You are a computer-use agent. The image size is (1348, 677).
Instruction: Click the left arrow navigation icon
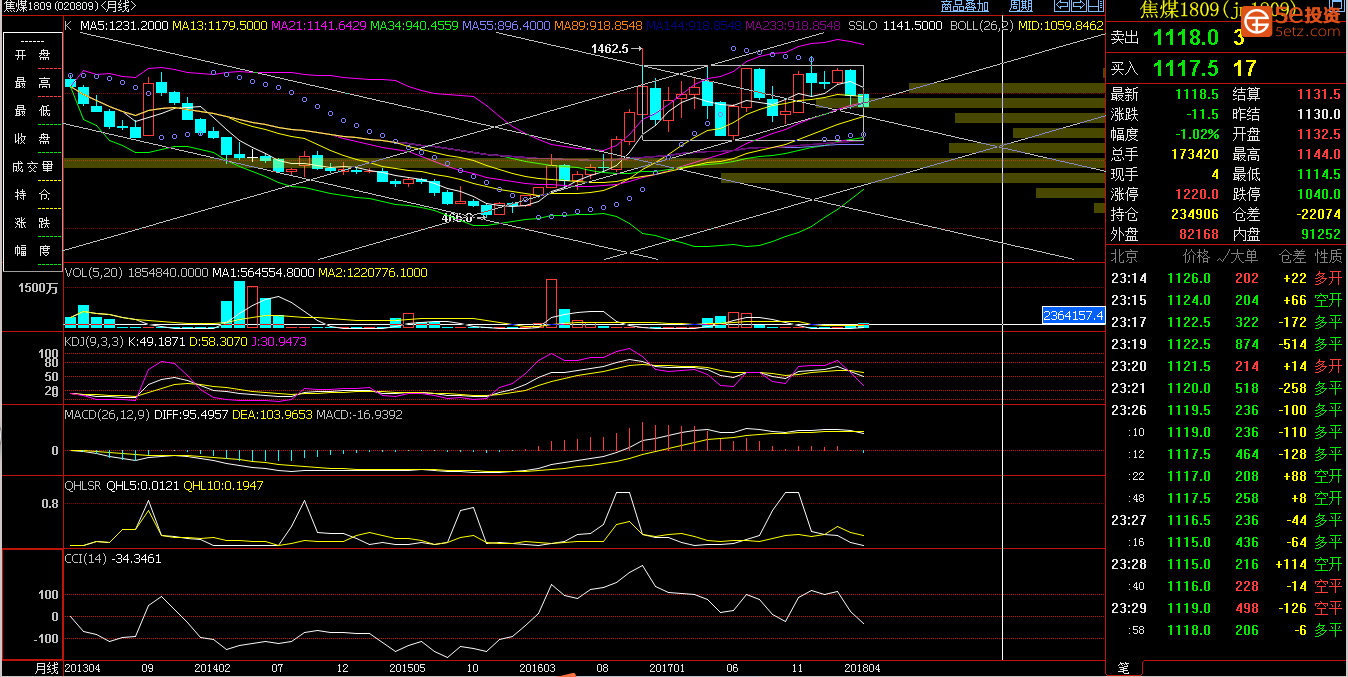tap(1061, 6)
